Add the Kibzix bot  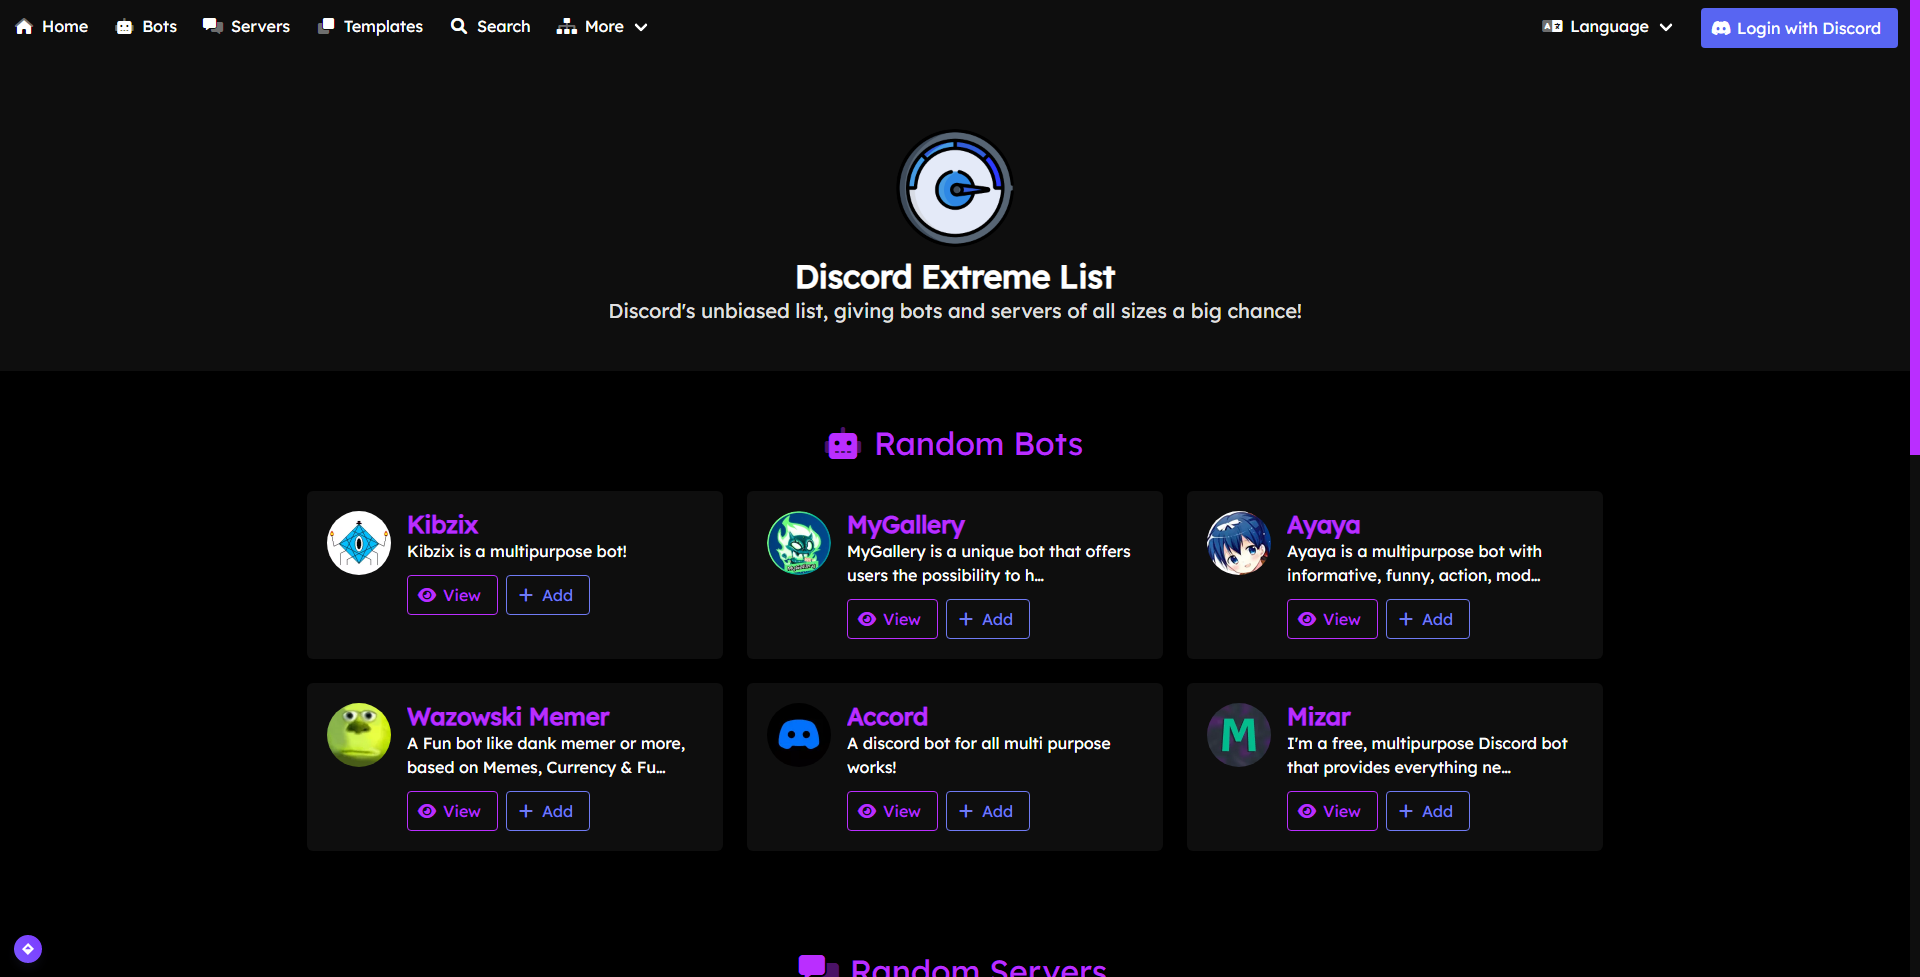point(548,595)
